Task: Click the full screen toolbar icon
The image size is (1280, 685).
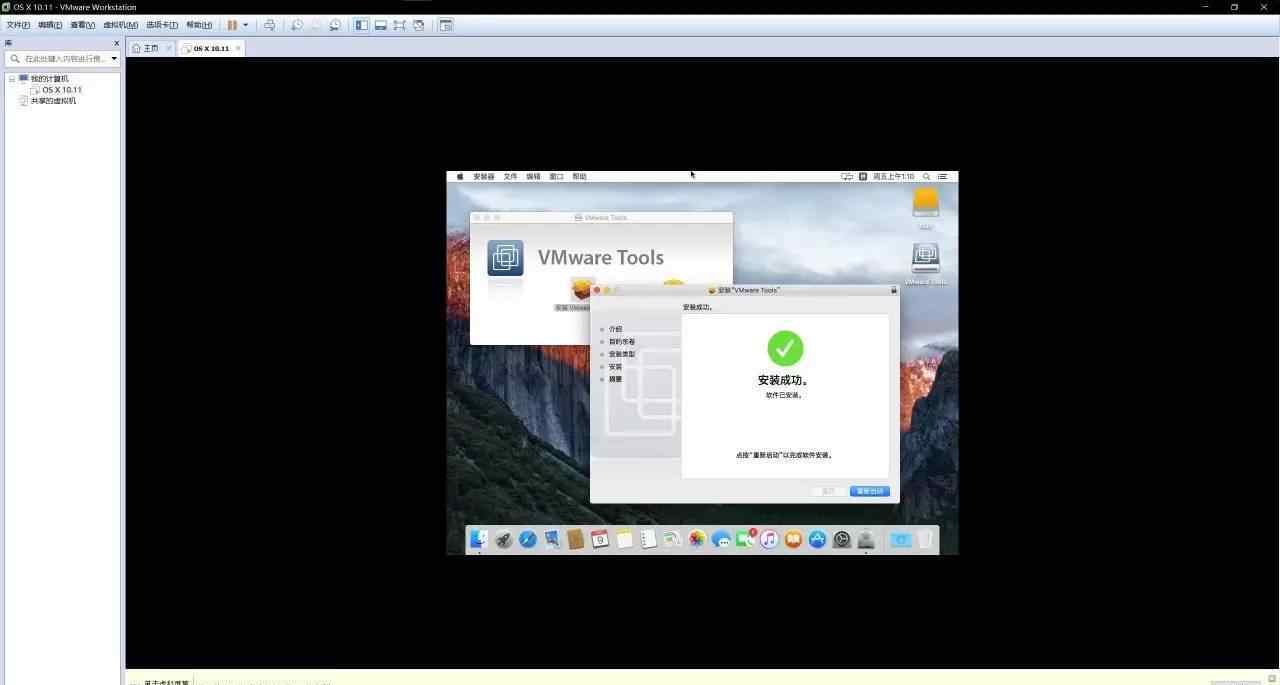Action: (x=400, y=25)
